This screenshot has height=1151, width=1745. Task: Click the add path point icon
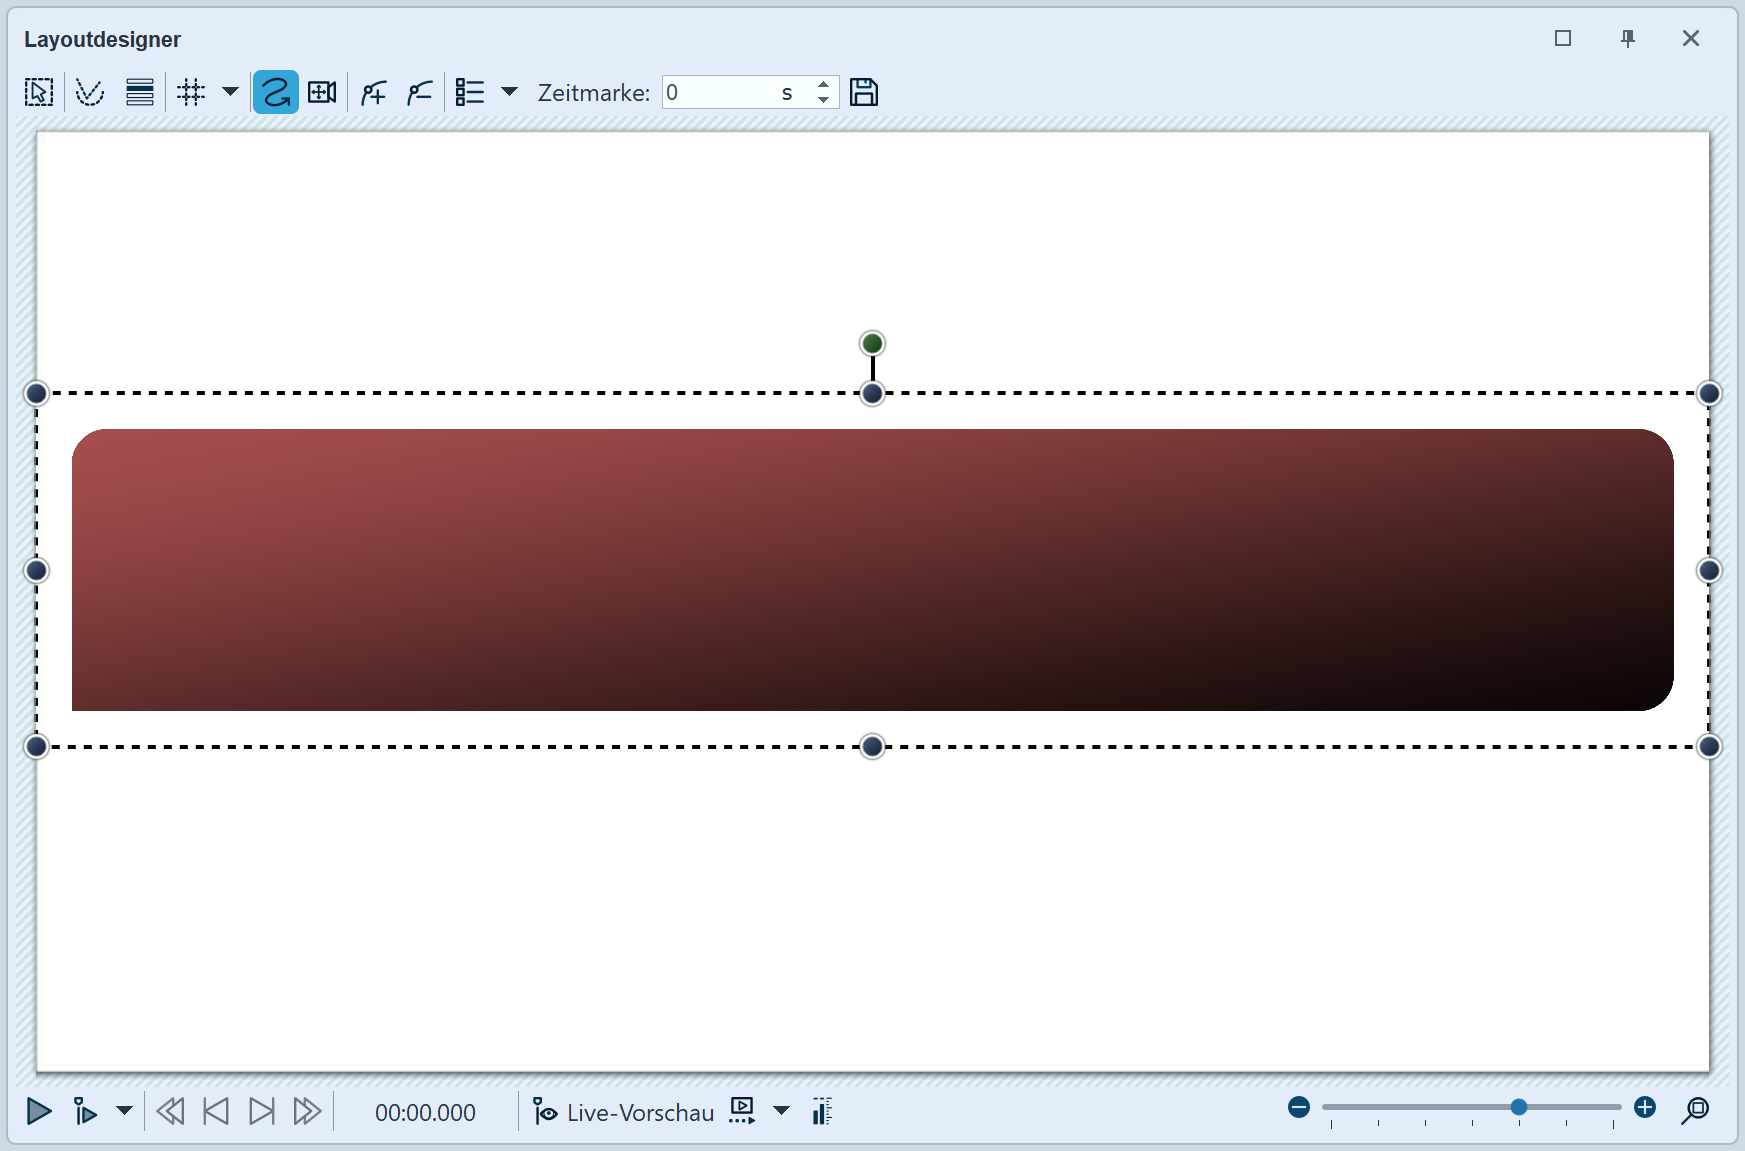click(374, 93)
